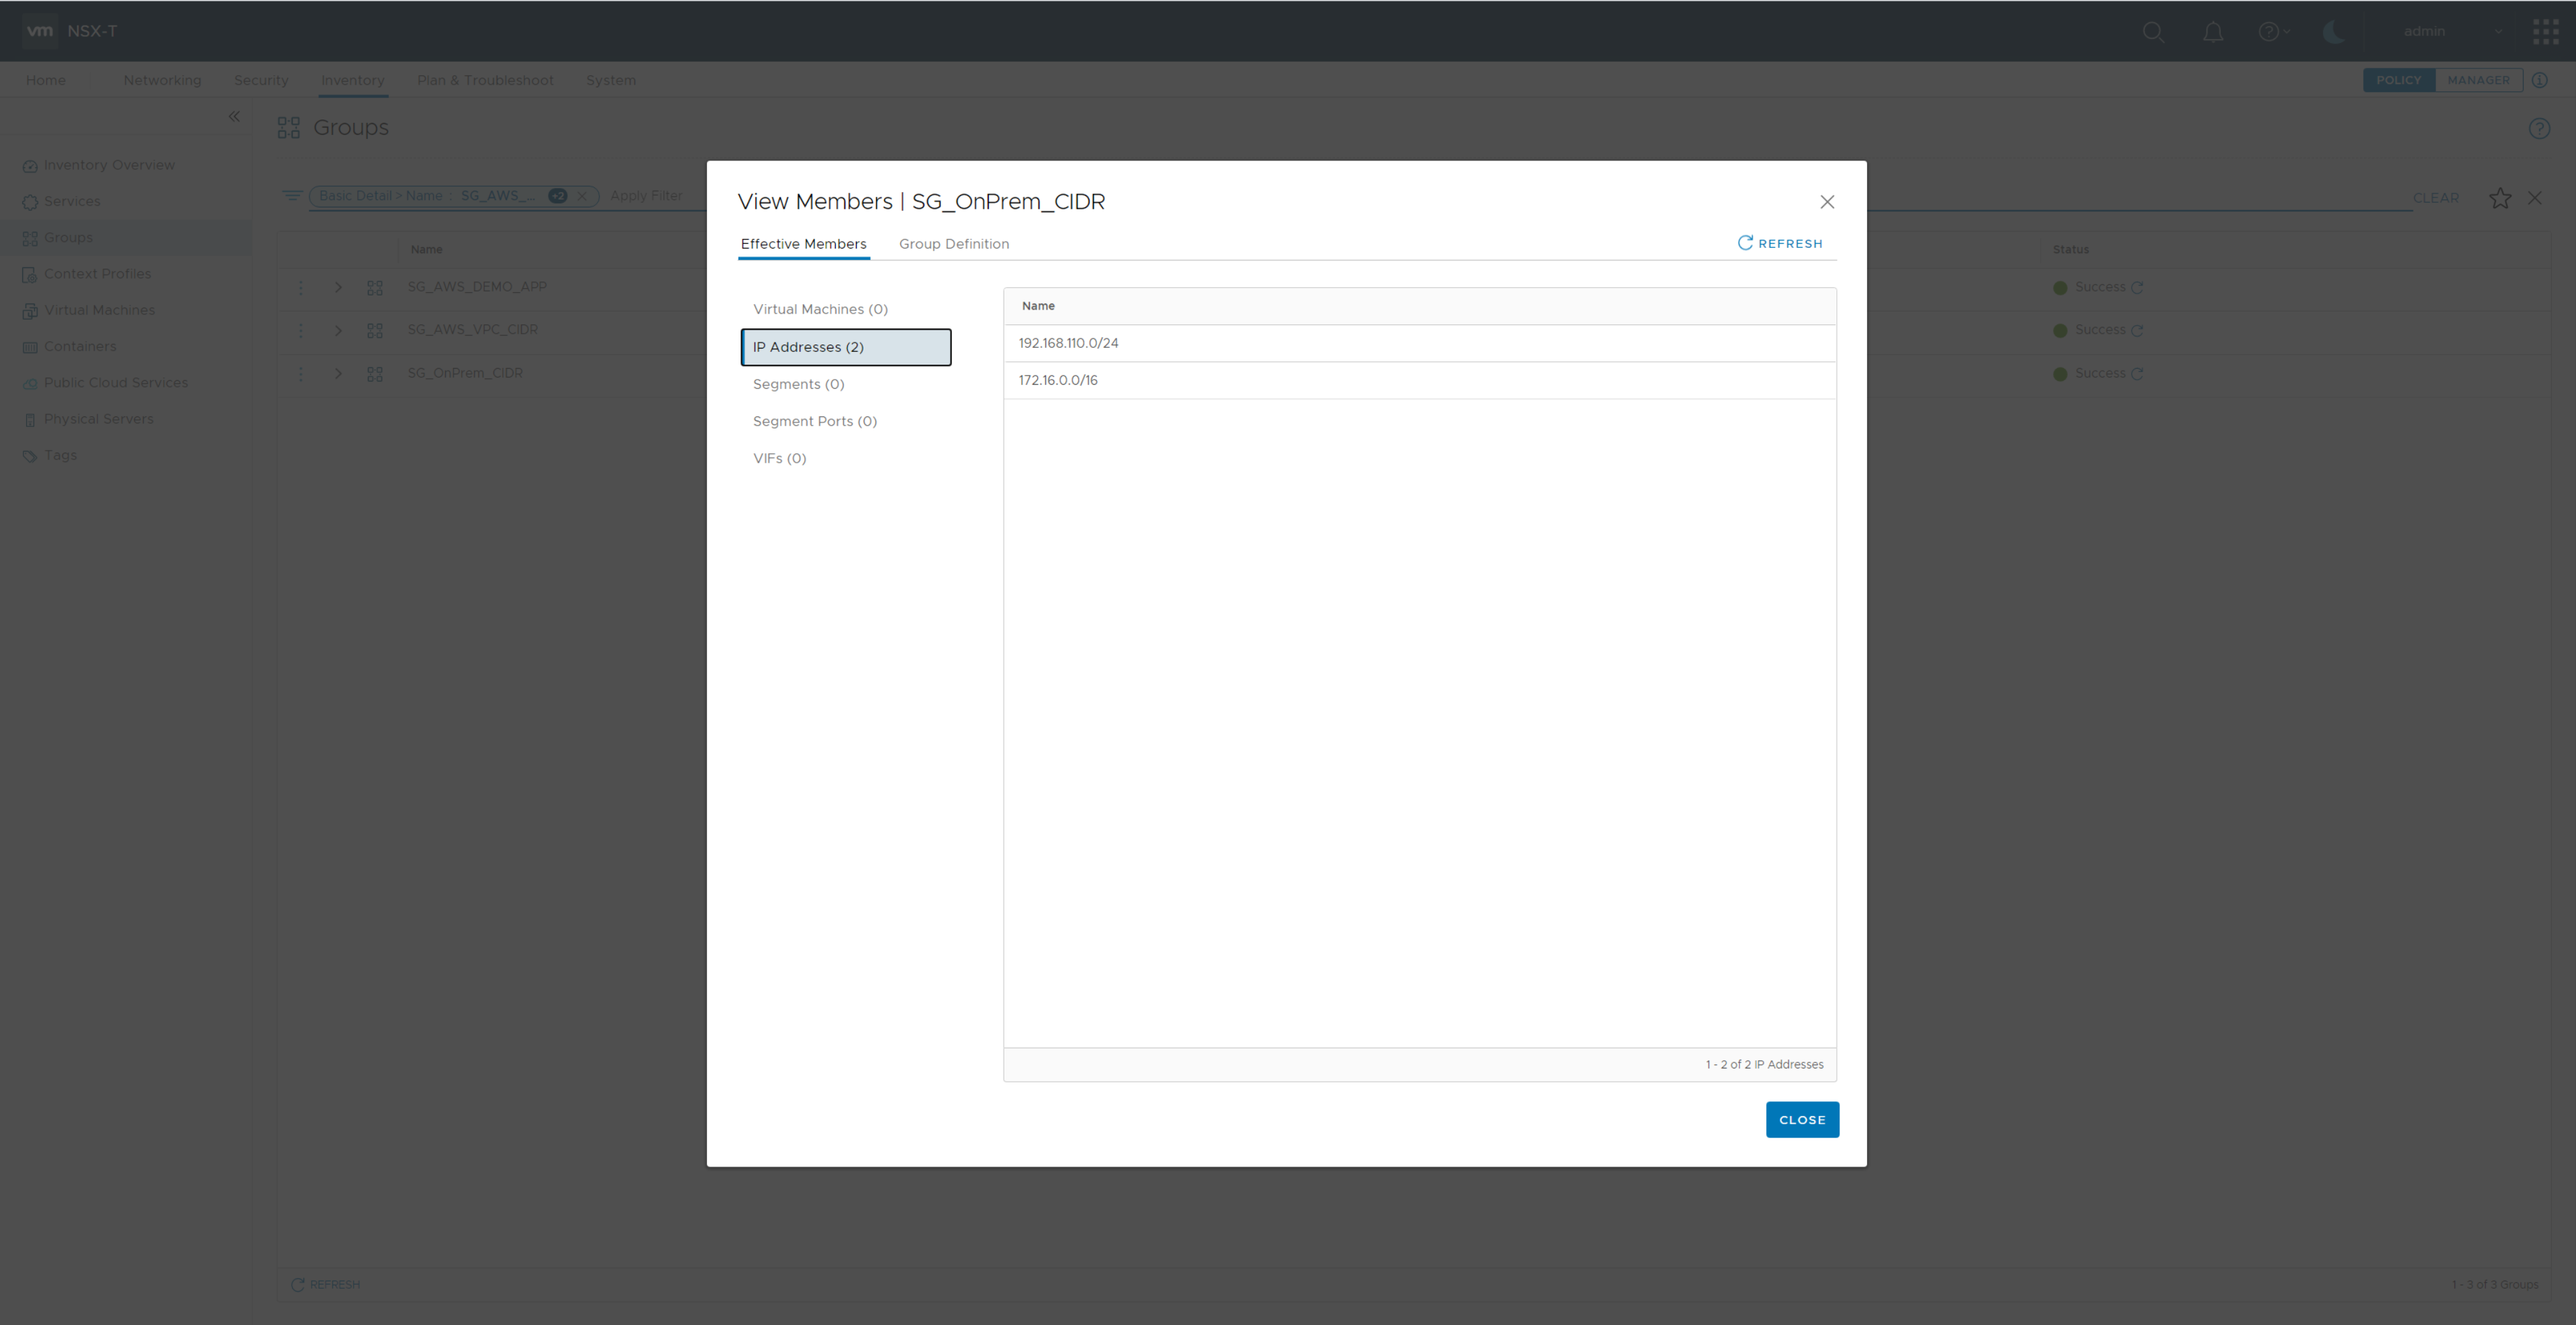This screenshot has height=1325, width=2576.
Task: Sort by the Name column header in dialog
Action: [1038, 306]
